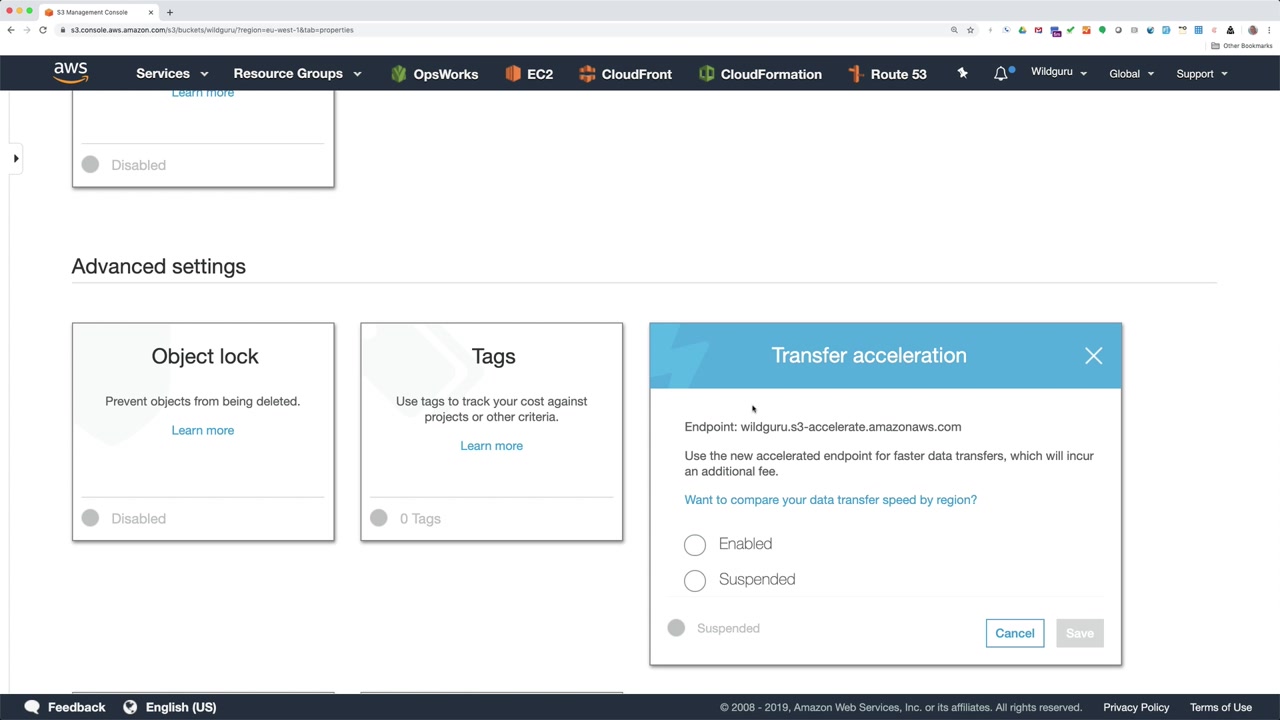The image size is (1280, 720).
Task: Click the Feedback speech bubble icon
Action: [32, 707]
